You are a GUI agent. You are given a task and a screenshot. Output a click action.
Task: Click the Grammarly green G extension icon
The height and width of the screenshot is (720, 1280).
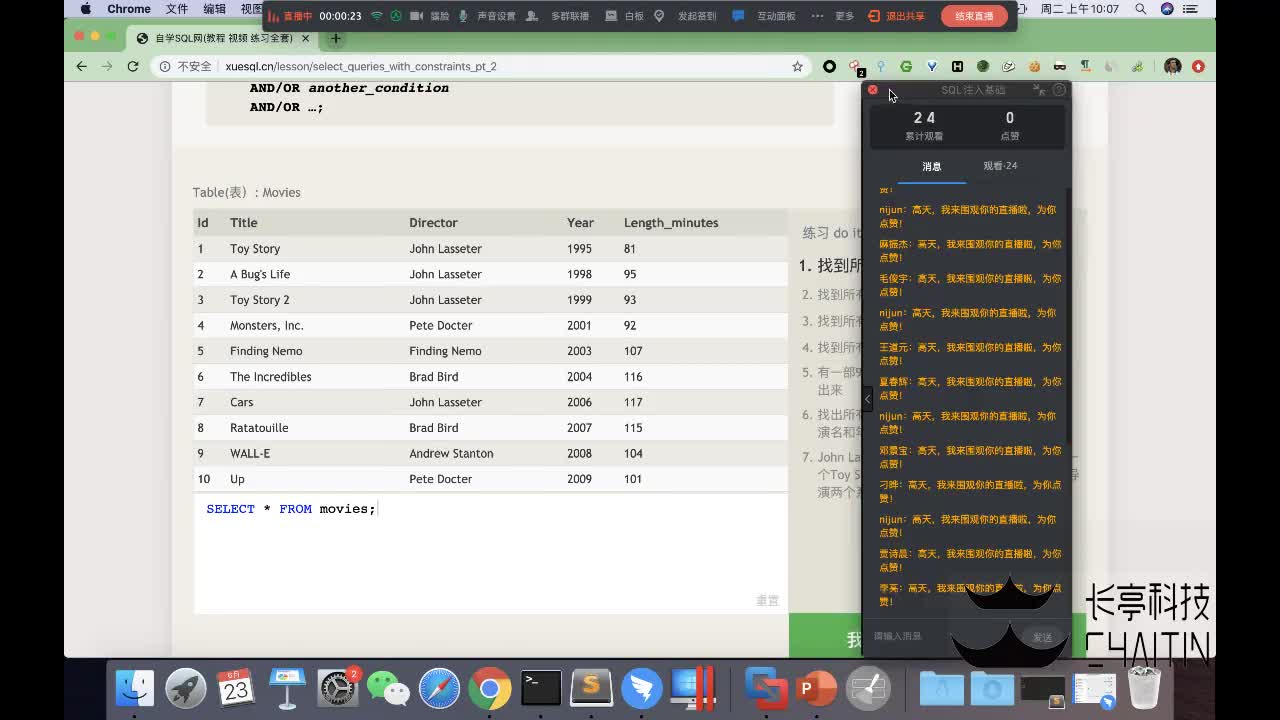pyautogui.click(x=906, y=66)
